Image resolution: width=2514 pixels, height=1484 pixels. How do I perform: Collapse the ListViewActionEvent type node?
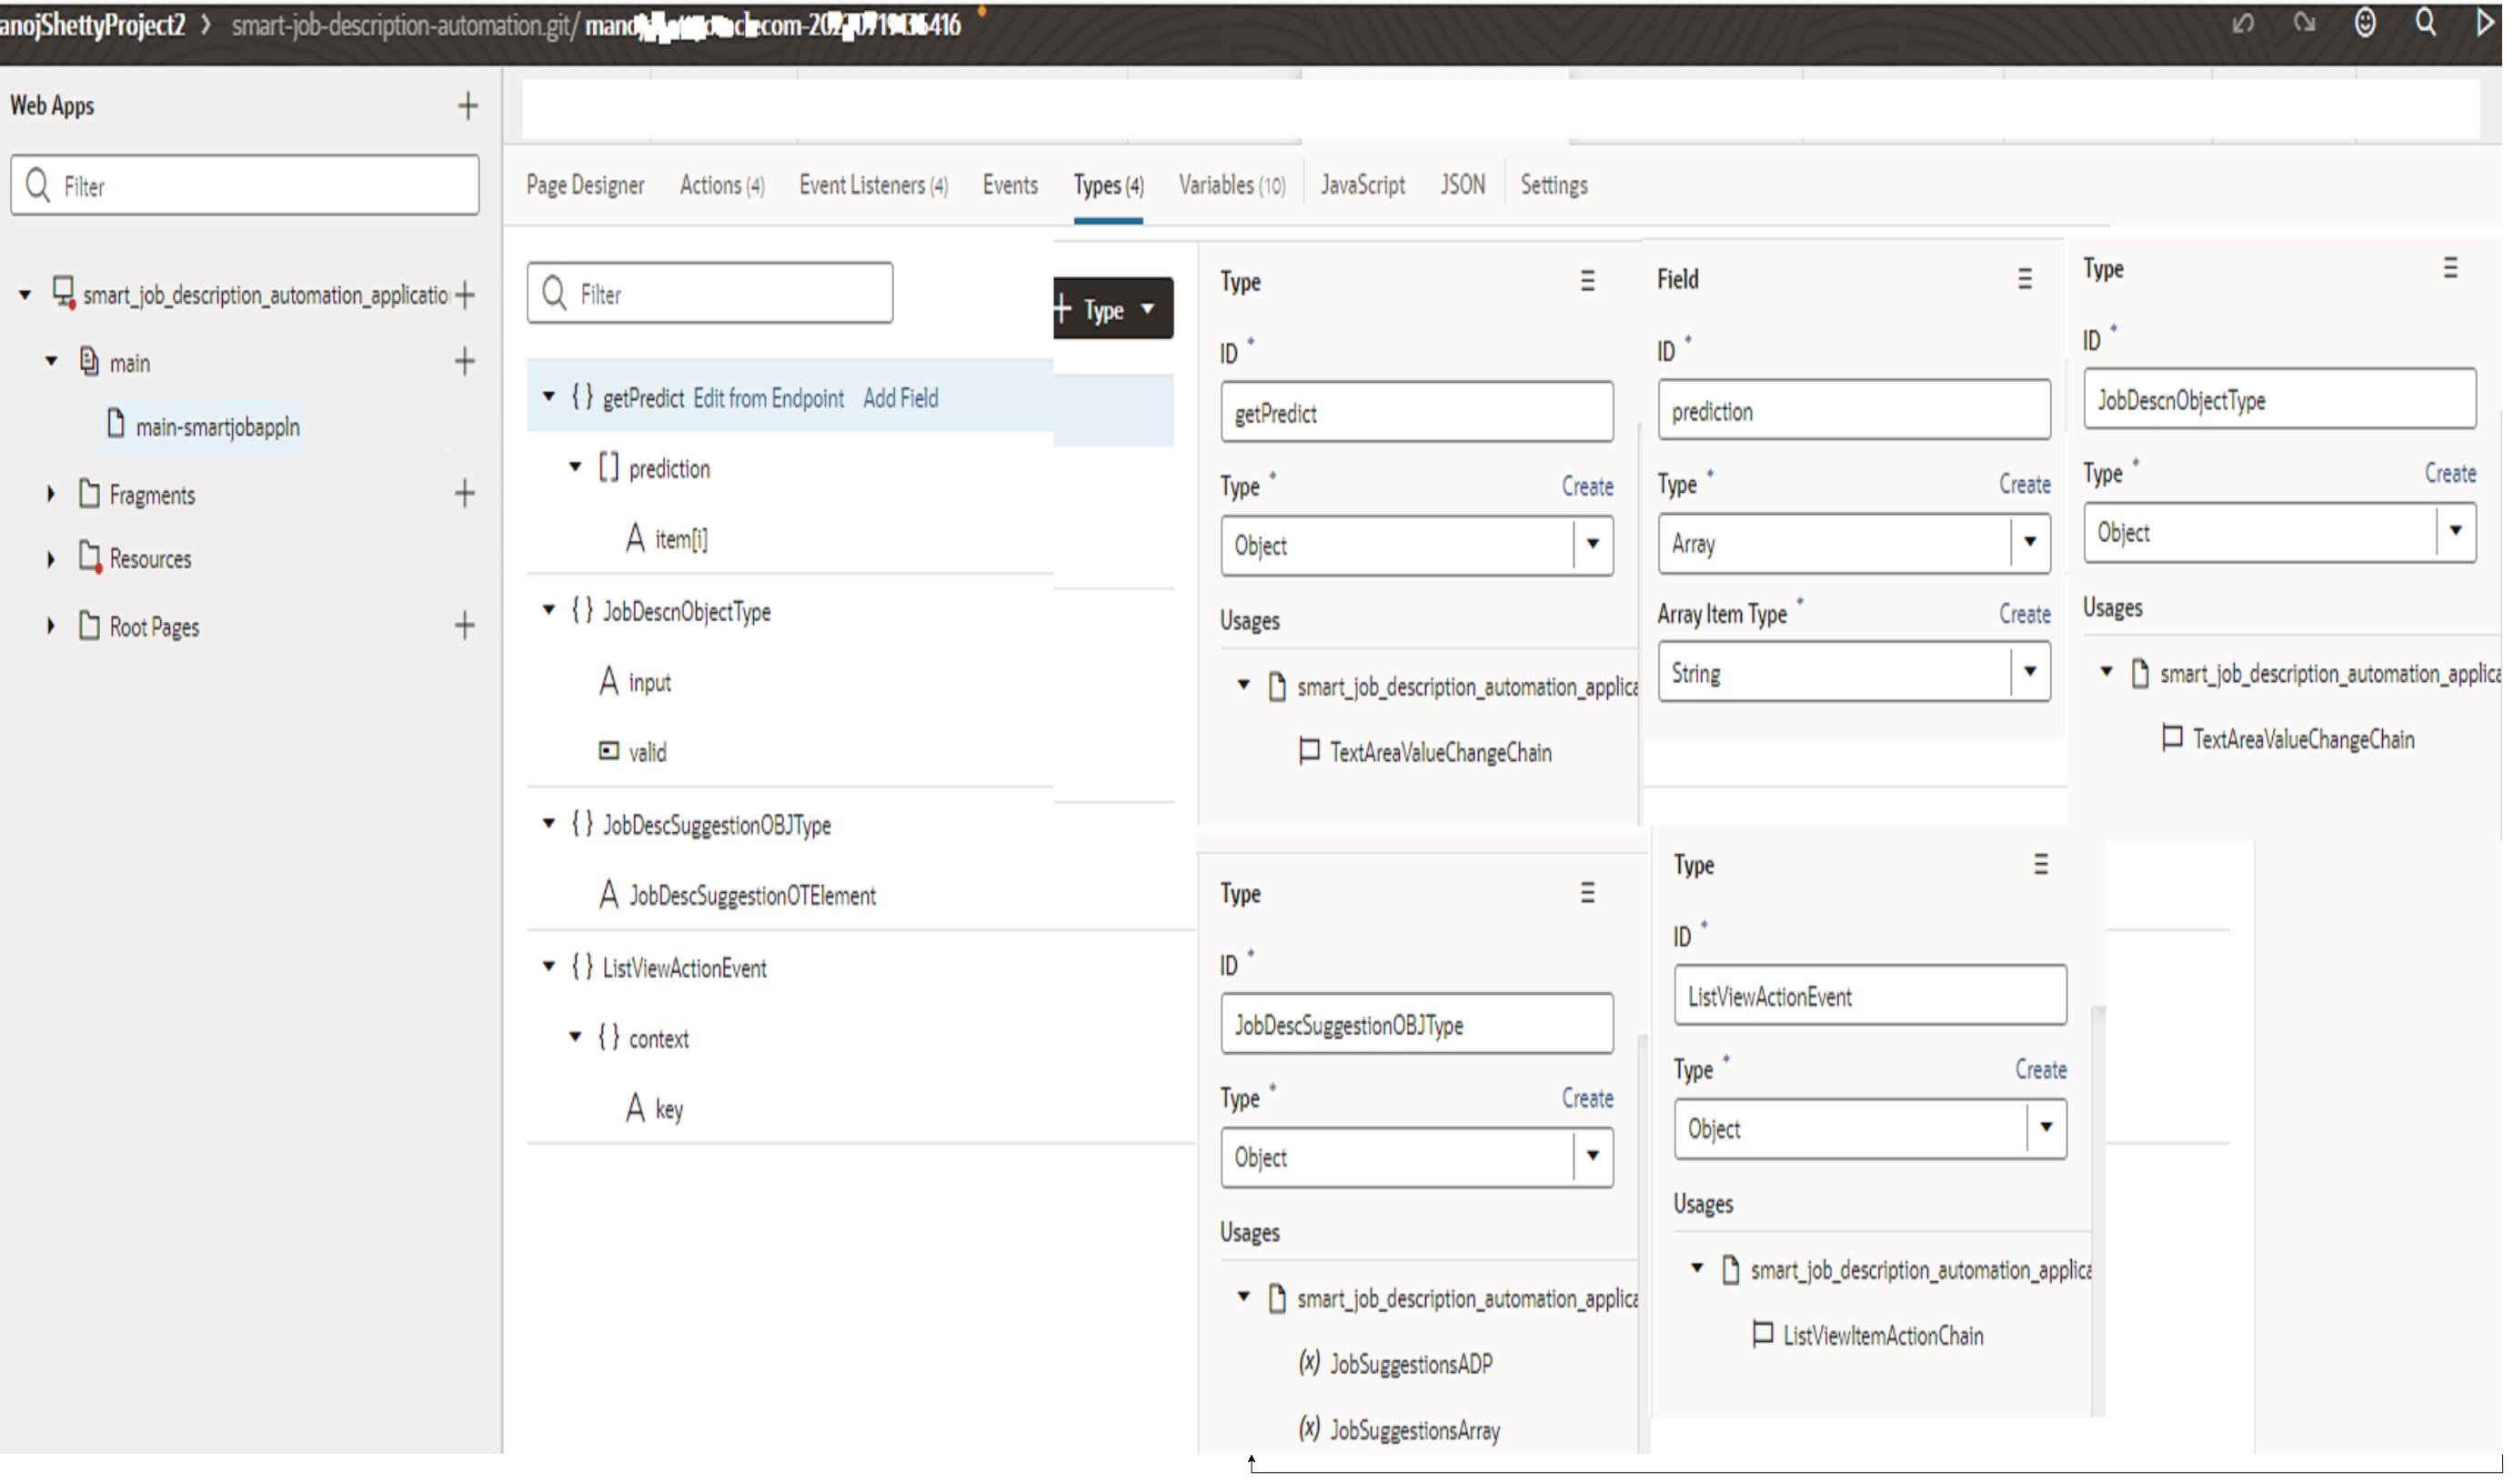(549, 967)
